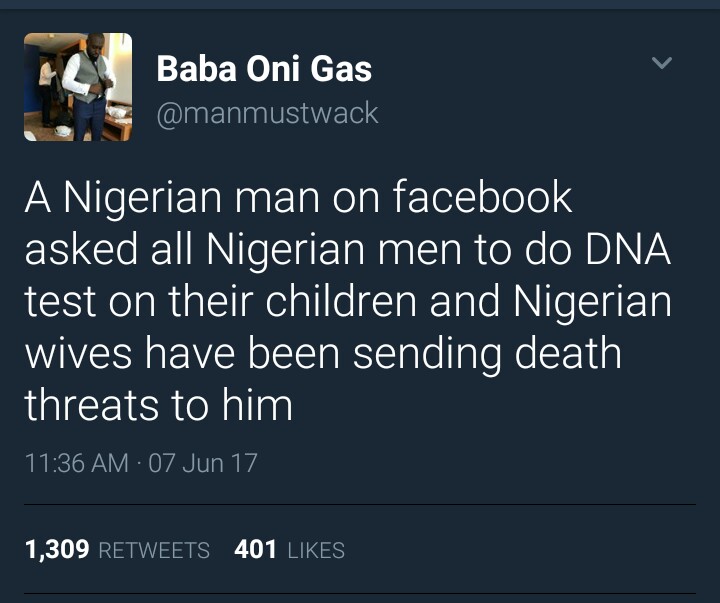This screenshot has width=720, height=603.
Task: Open the 11:36 AM timestamp
Action: (x=77, y=463)
